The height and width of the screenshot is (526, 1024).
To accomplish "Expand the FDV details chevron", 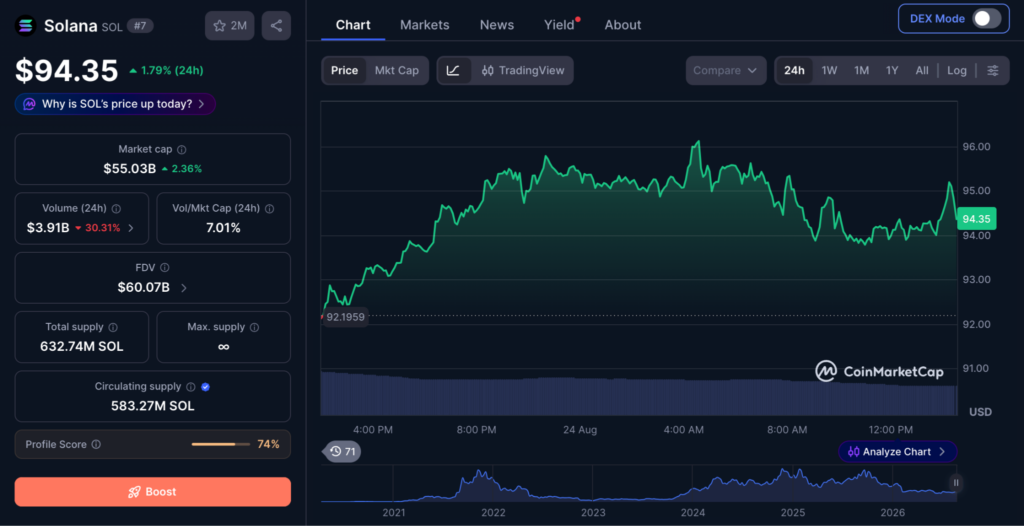I will (184, 288).
